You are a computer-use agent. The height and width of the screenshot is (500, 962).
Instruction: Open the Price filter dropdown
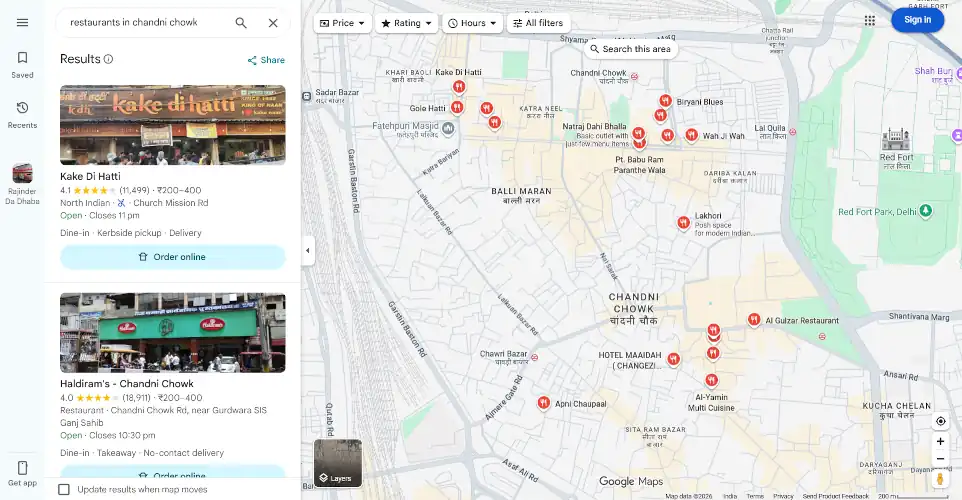click(342, 23)
